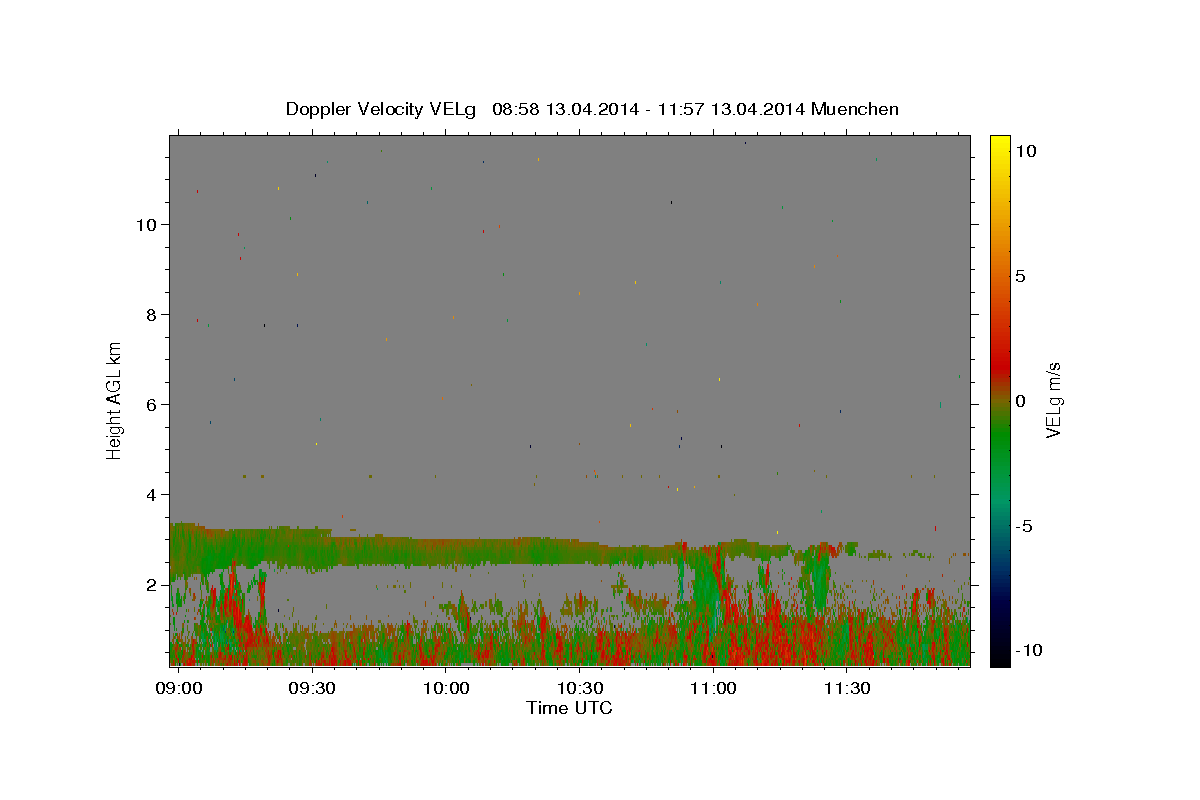The height and width of the screenshot is (800, 1200).
Task: Click the 'Height AGL km' axis label
Action: tap(114, 400)
